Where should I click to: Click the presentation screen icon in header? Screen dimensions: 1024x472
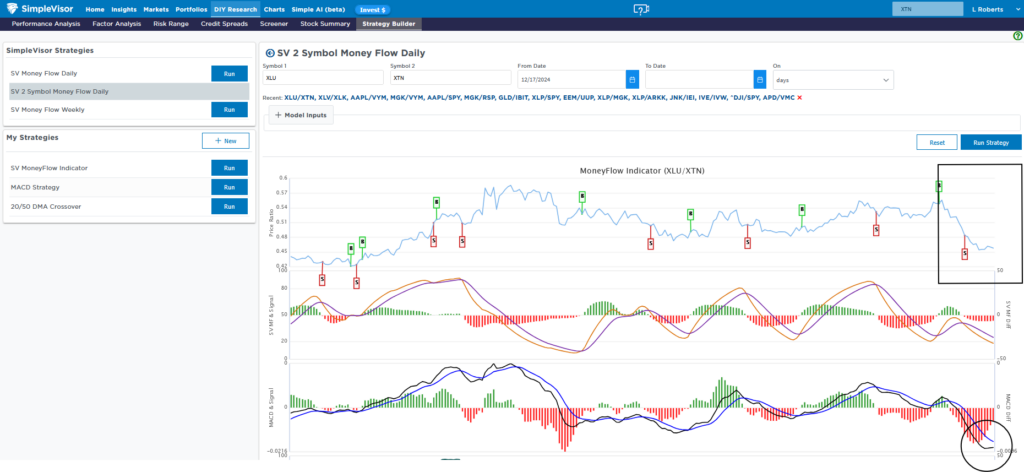pyautogui.click(x=641, y=9)
